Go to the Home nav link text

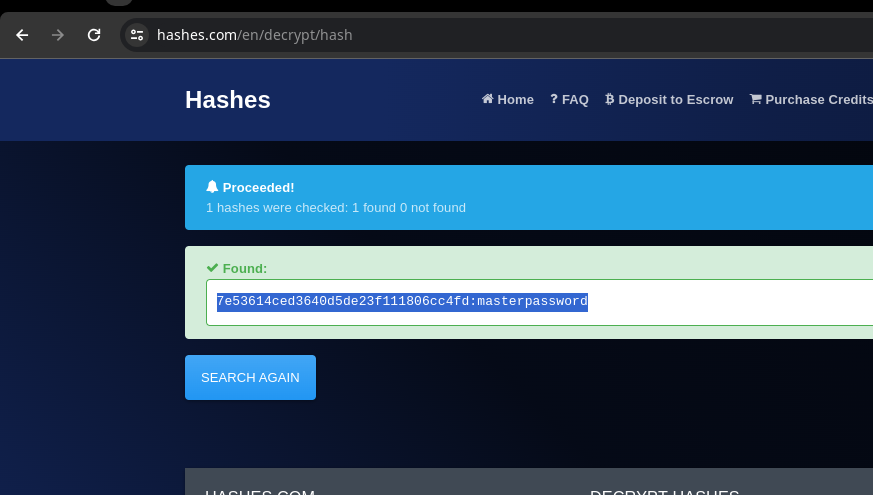pyautogui.click(x=515, y=100)
